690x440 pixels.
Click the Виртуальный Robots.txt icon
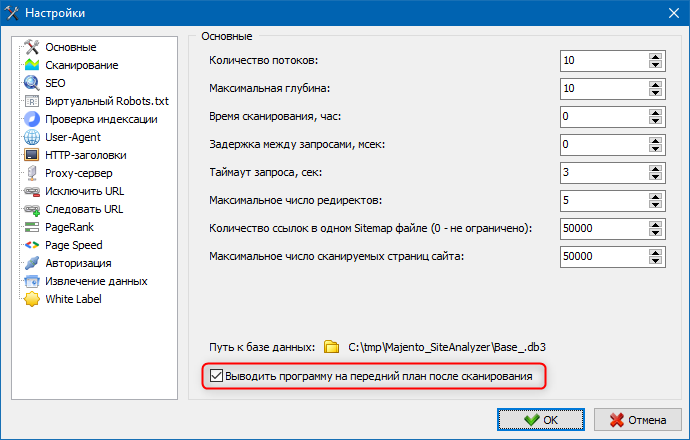pos(32,101)
